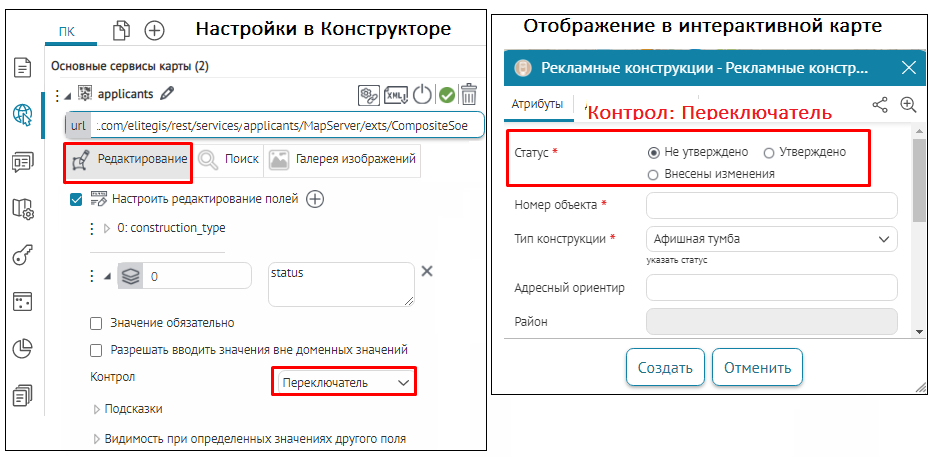Open the key icon in left sidebar
The width and height of the screenshot is (933, 457).
[x=22, y=255]
